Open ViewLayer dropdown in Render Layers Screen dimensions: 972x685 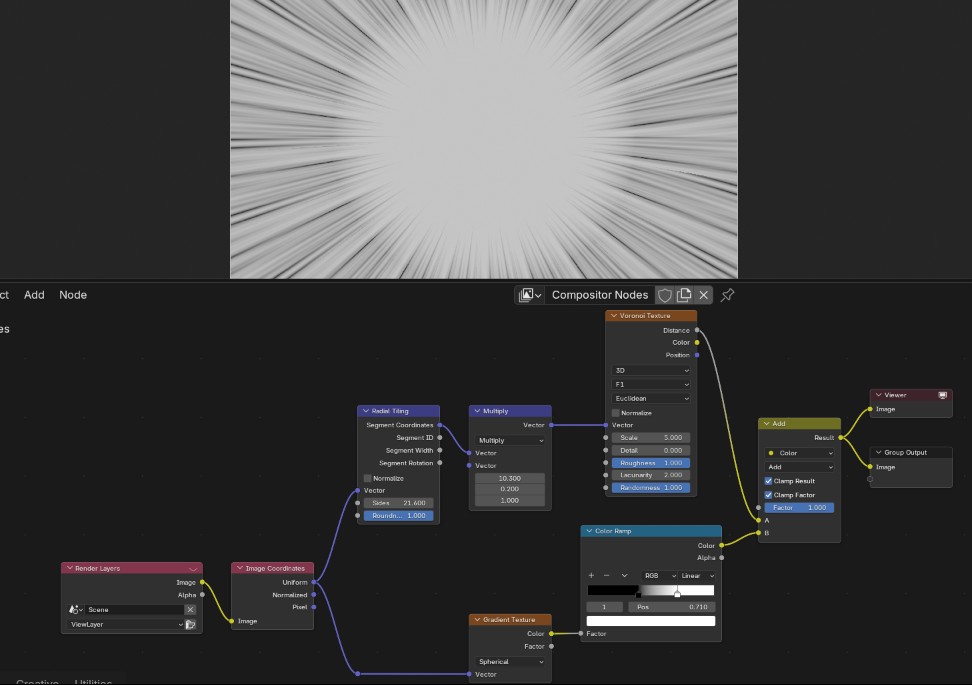[x=126, y=625]
